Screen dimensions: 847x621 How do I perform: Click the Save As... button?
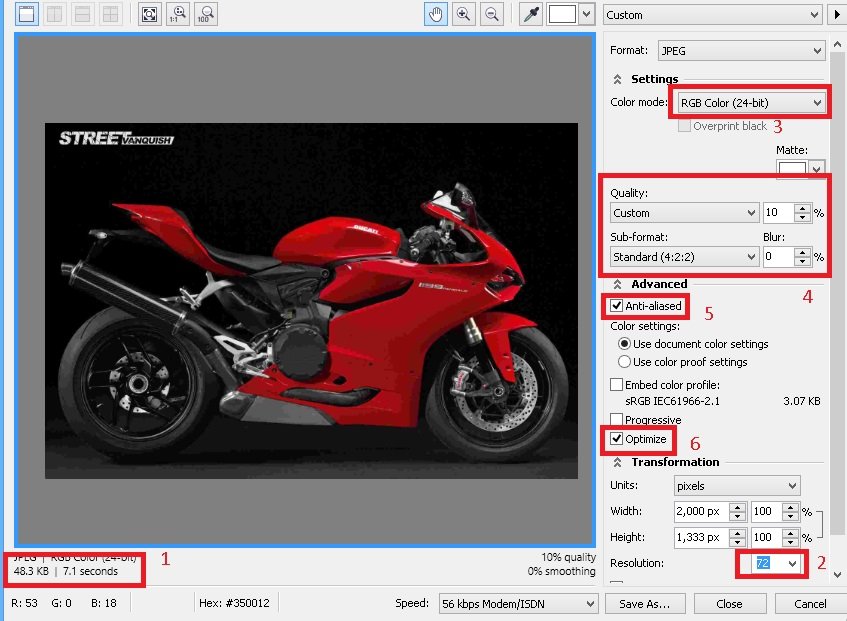coord(644,604)
